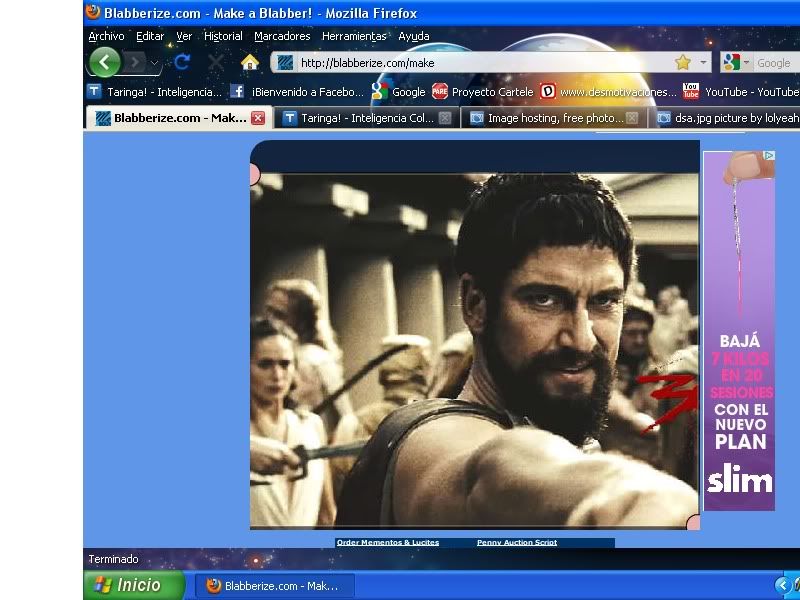The height and width of the screenshot is (600, 800).
Task: Switch to the Taringa! - Inteligencia Col... tab
Action: [367, 118]
